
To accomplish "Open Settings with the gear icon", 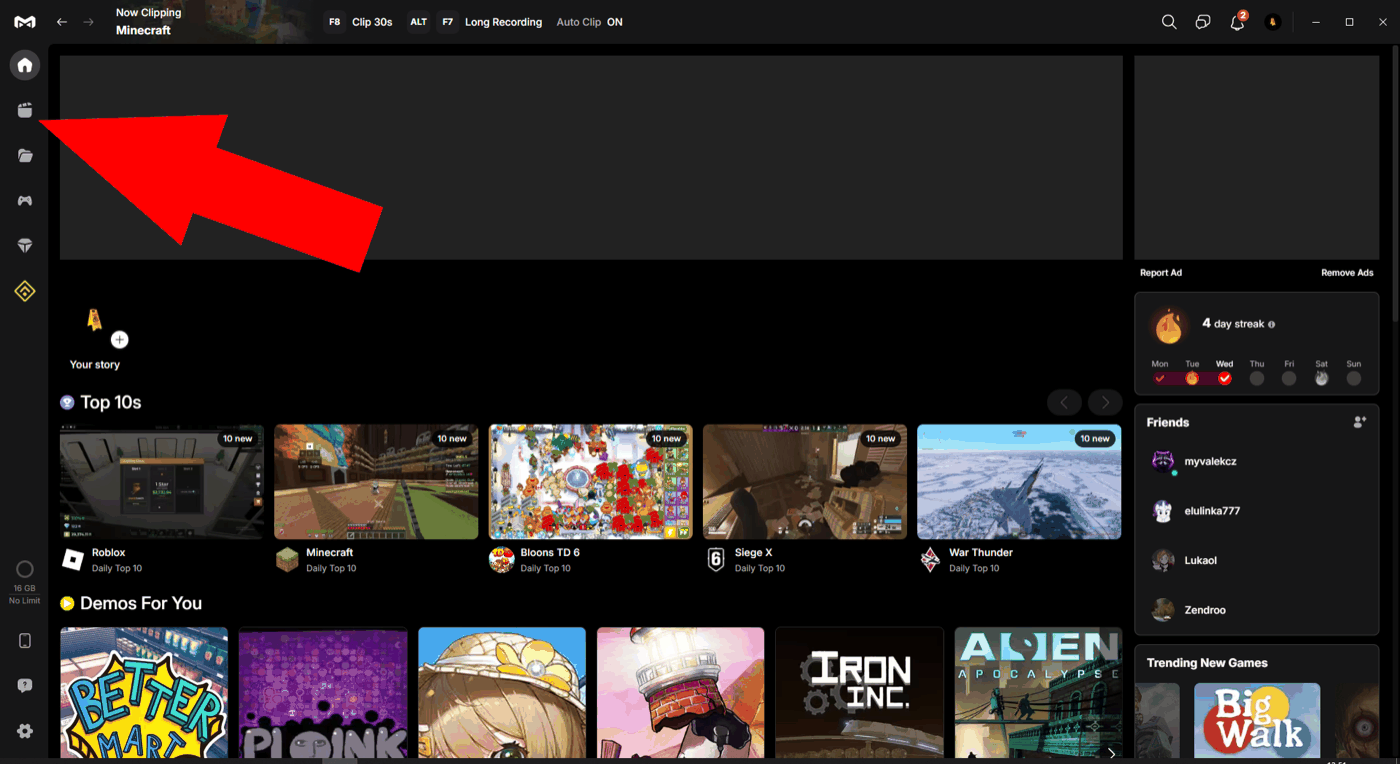I will [x=25, y=731].
